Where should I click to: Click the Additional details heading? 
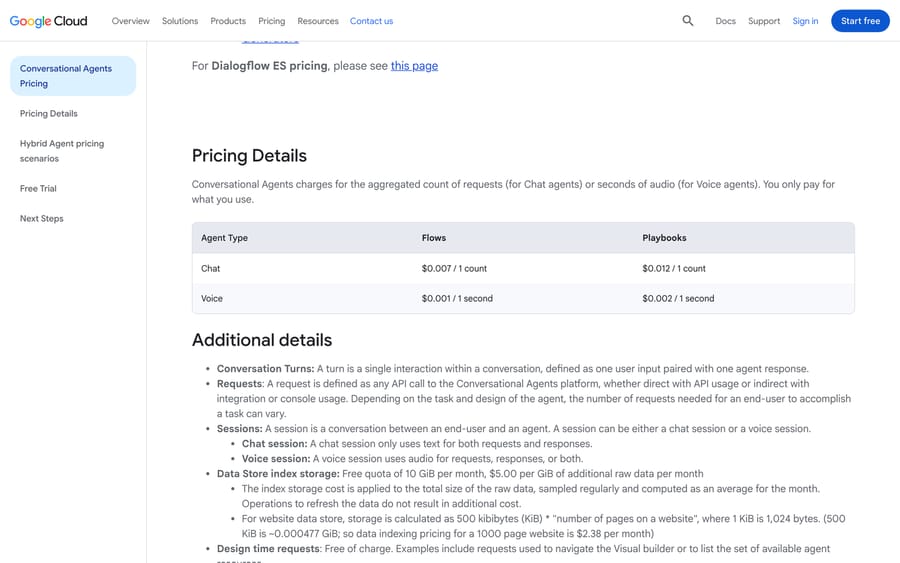pos(262,340)
